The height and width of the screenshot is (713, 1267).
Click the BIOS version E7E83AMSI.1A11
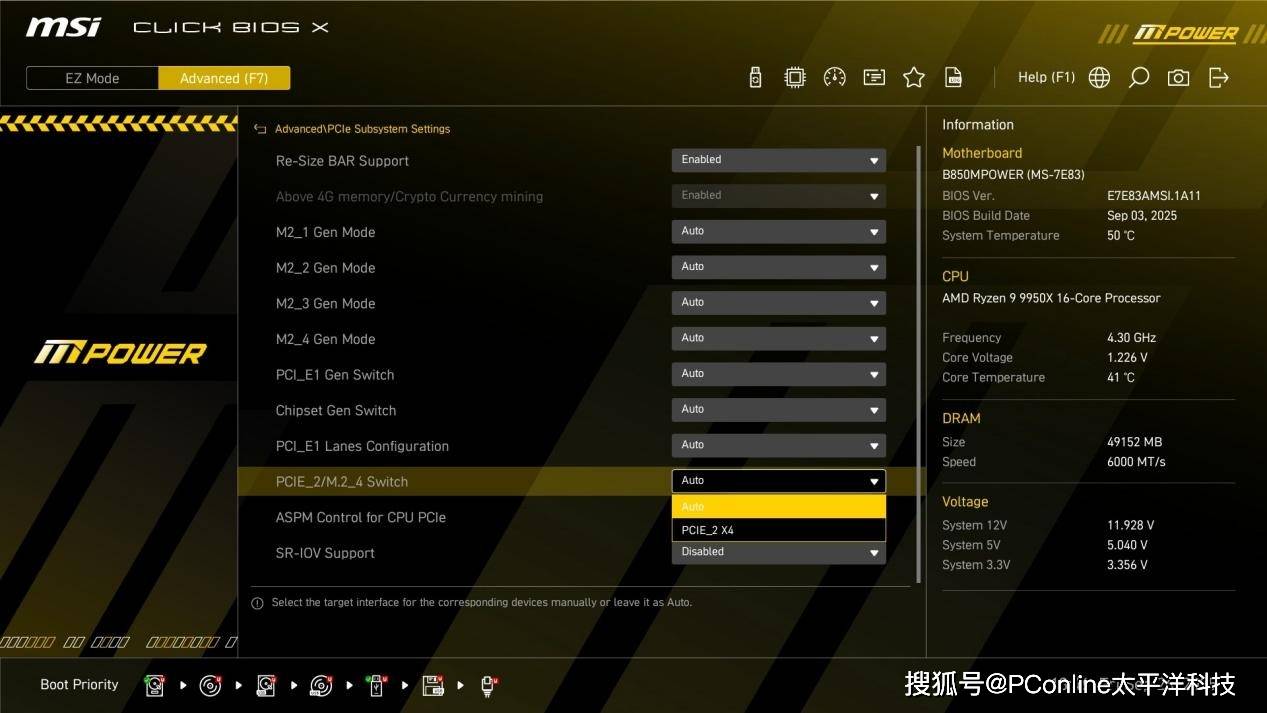point(1154,196)
